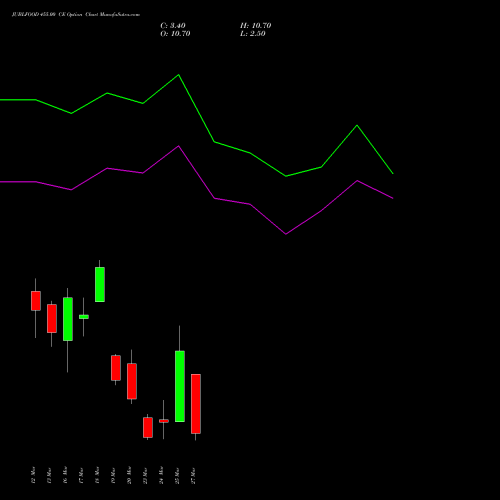Click the open value "O: 10.70"
Image resolution: width=500 pixels, height=500 pixels.
175,34
